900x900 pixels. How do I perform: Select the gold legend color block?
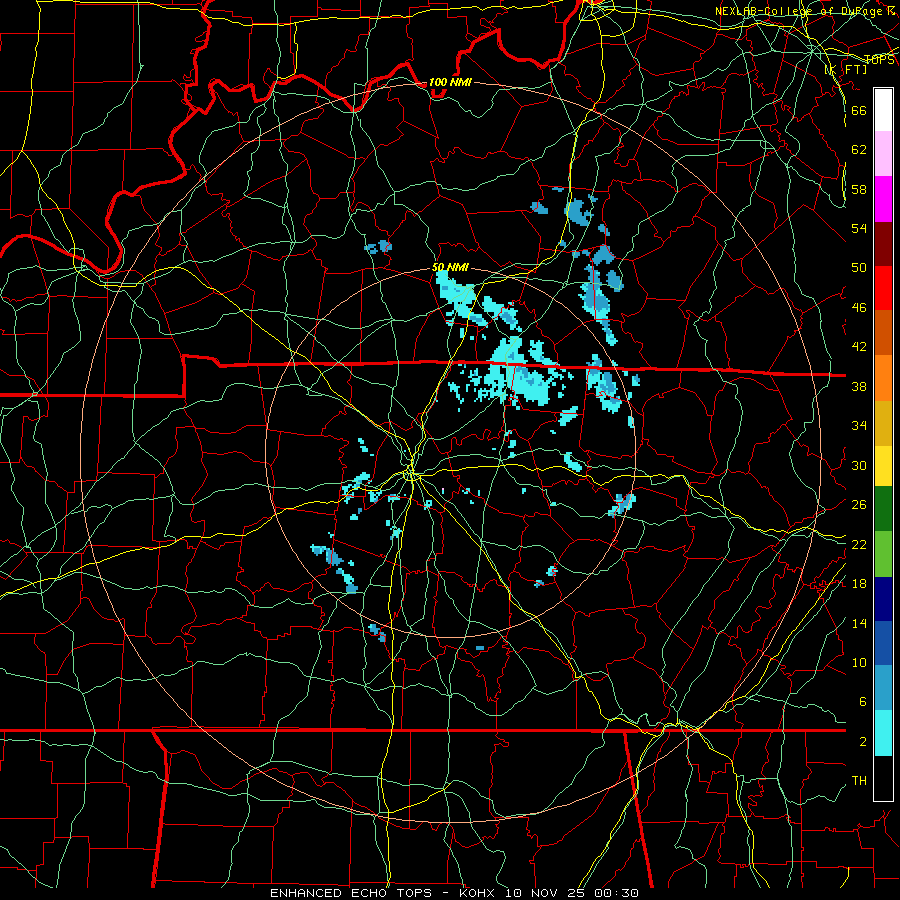point(883,423)
